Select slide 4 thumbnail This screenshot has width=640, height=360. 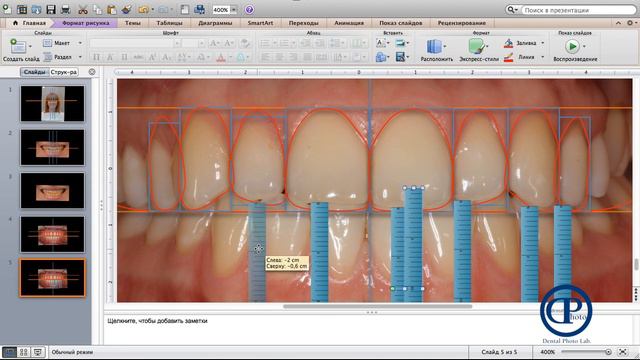[53, 234]
